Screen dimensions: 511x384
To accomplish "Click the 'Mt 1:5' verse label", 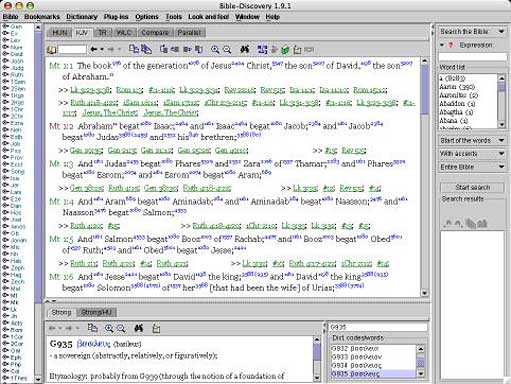I will (61, 239).
